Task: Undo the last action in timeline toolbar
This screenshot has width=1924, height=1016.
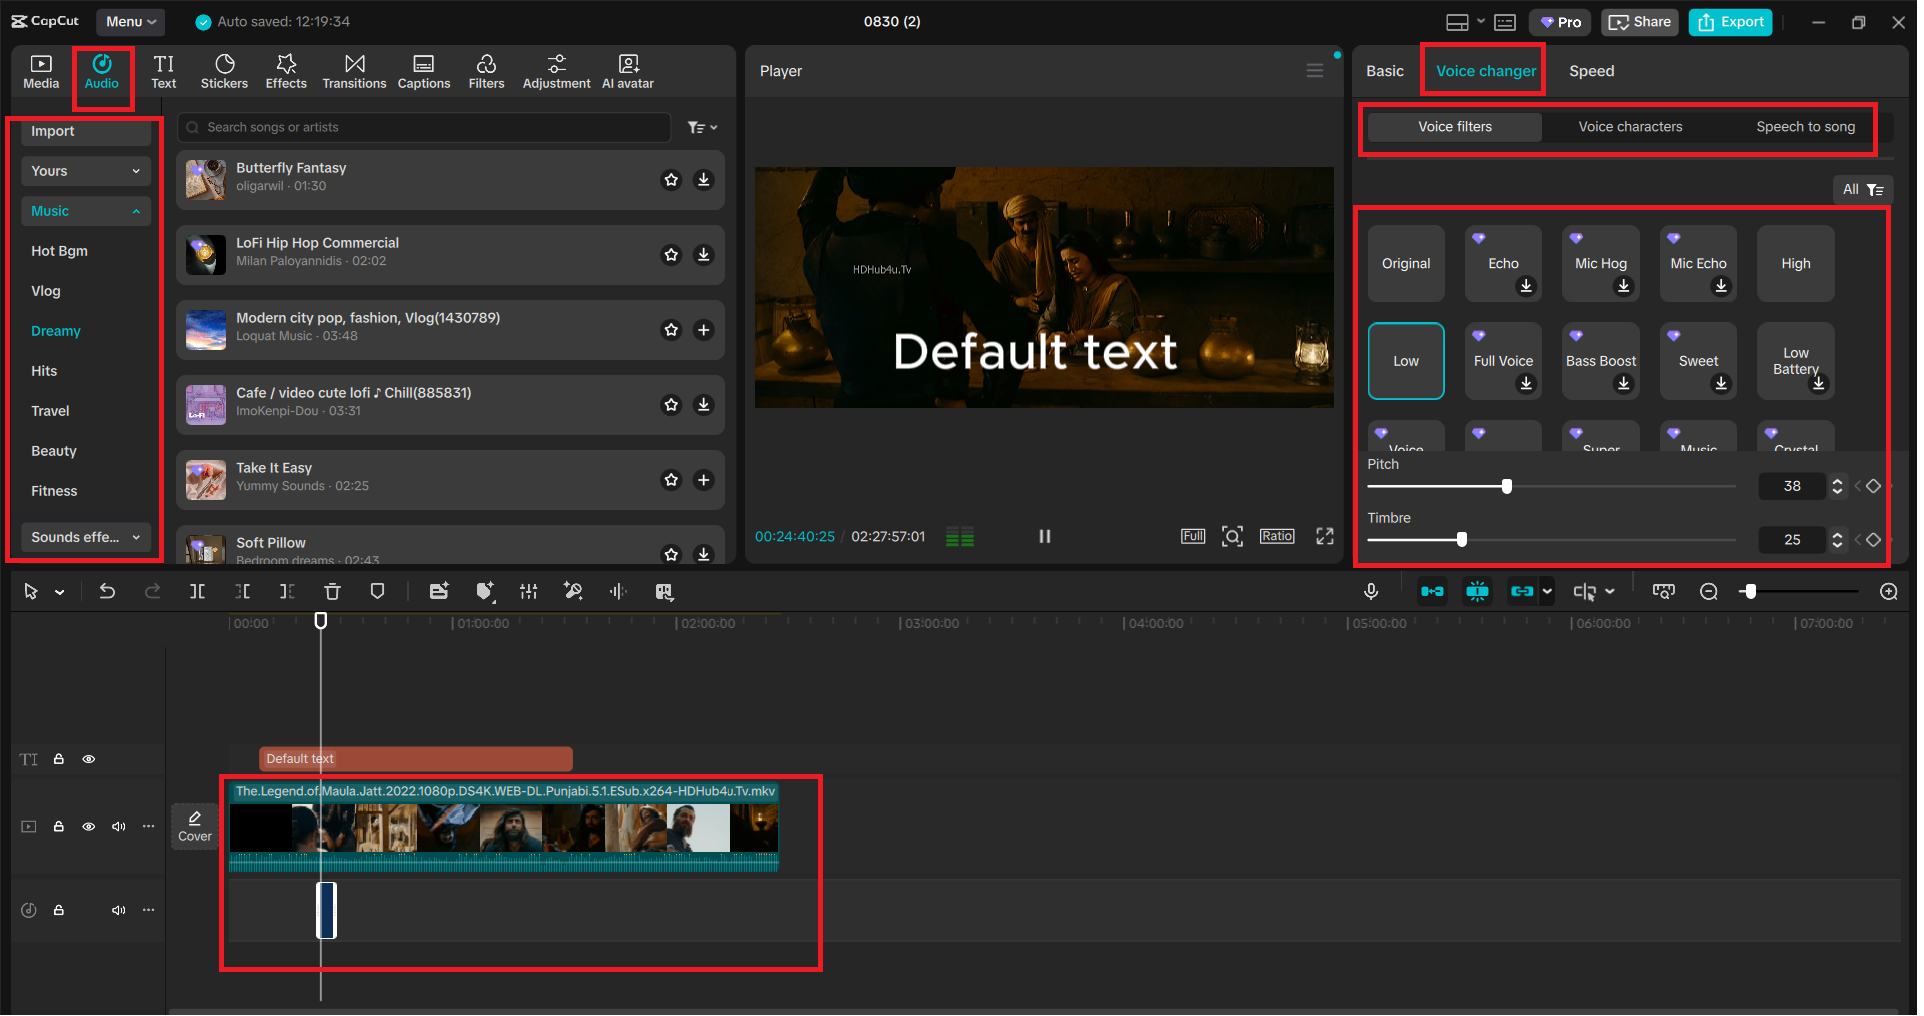Action: [x=107, y=592]
